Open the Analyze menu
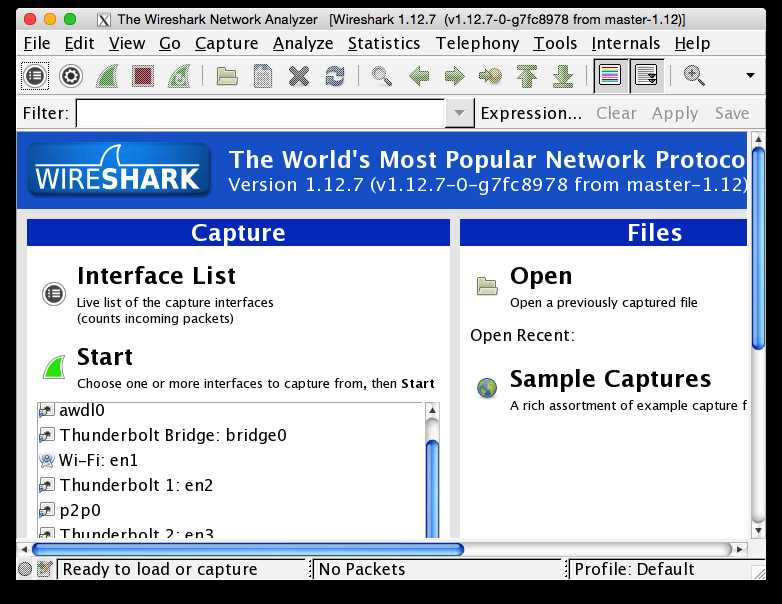Viewport: 782px width, 604px height. pyautogui.click(x=303, y=43)
